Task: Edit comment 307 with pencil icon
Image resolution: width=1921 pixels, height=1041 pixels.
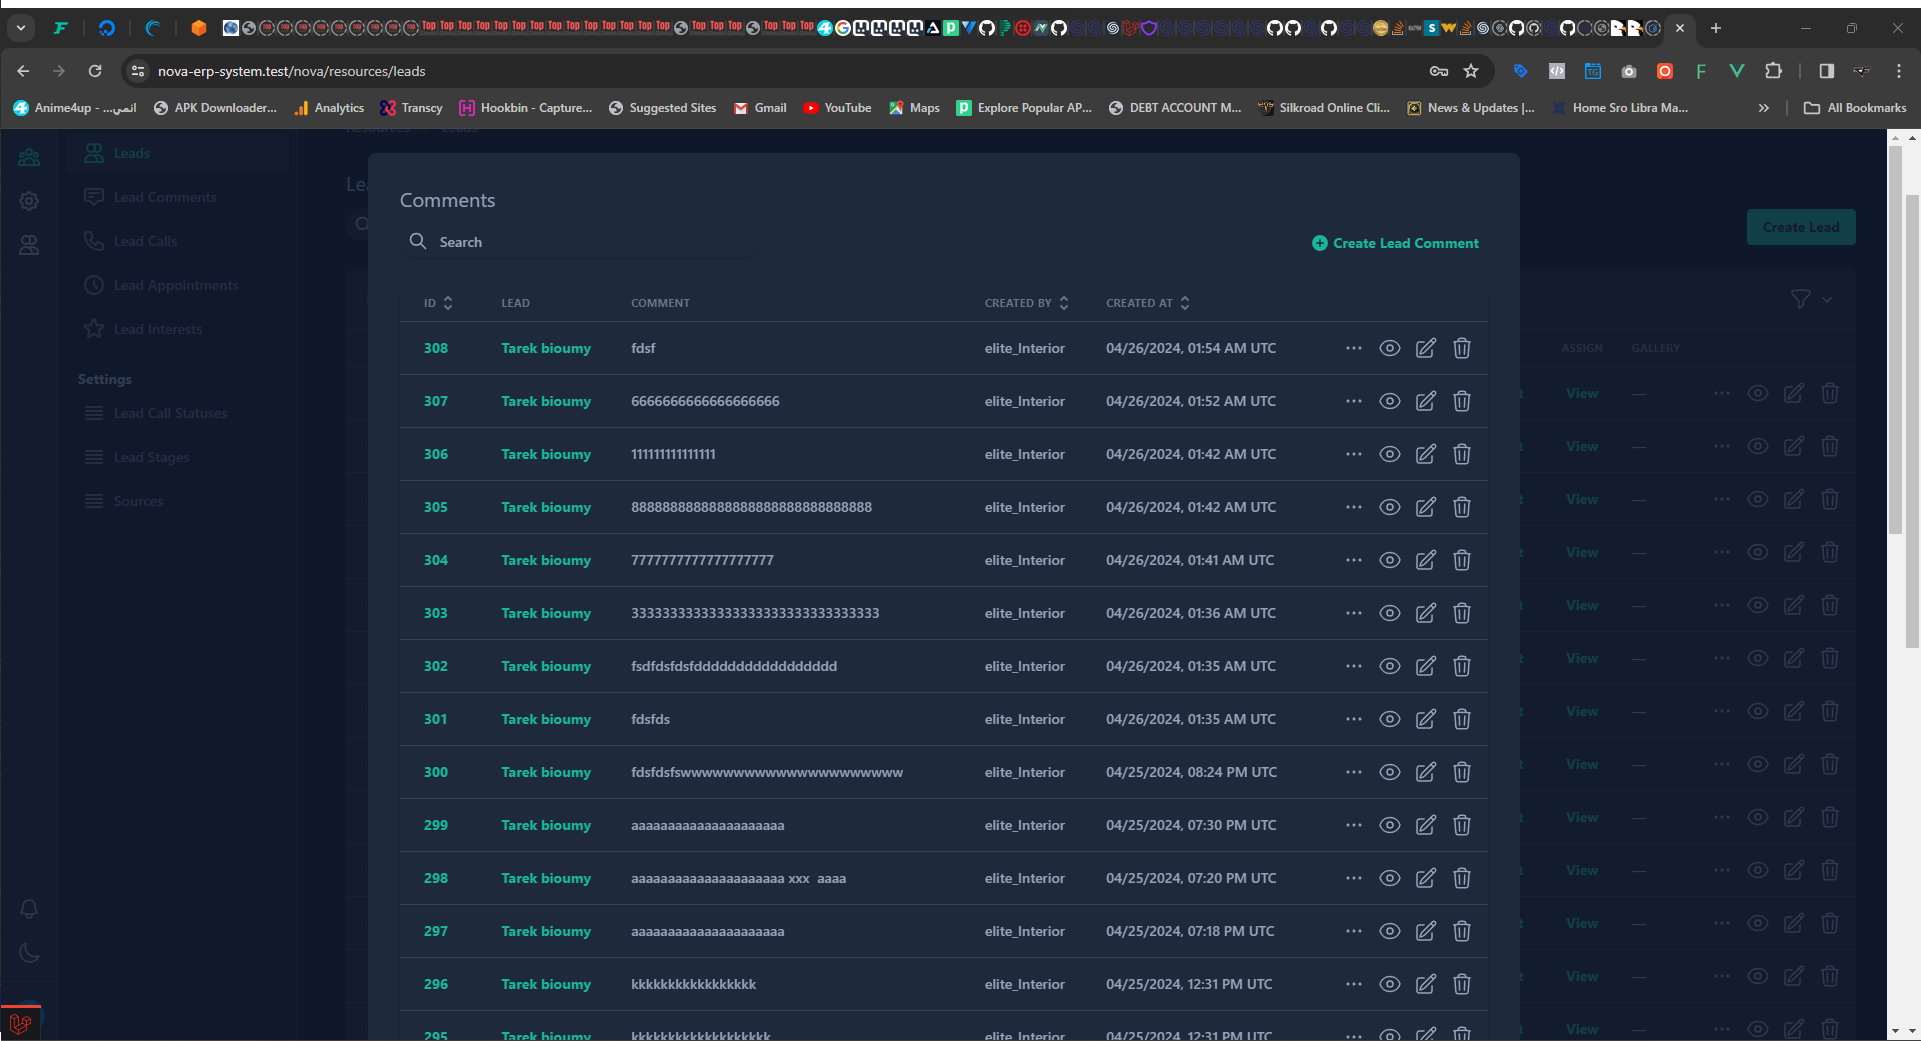Action: coord(1425,401)
